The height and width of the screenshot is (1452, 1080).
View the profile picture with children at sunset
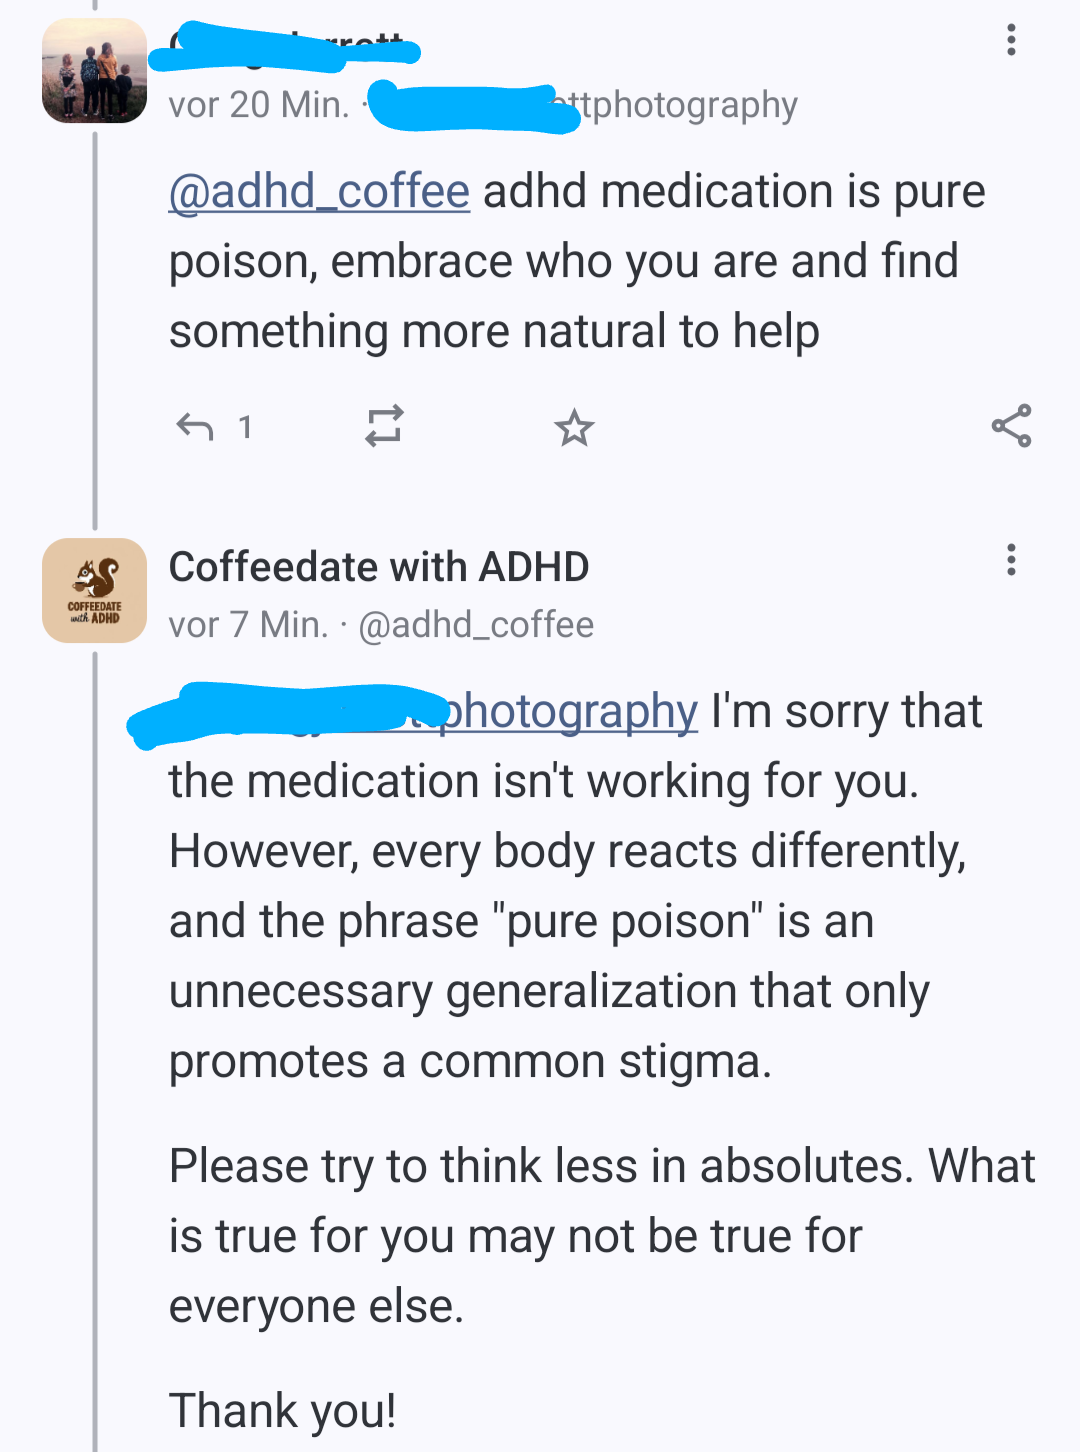click(94, 70)
